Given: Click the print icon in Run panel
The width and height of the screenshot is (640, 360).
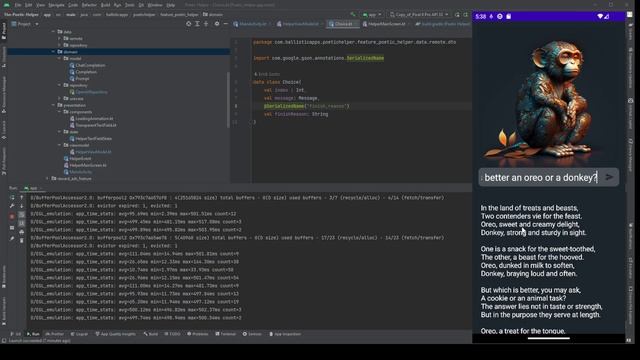Looking at the screenshot, I should click(x=22, y=232).
